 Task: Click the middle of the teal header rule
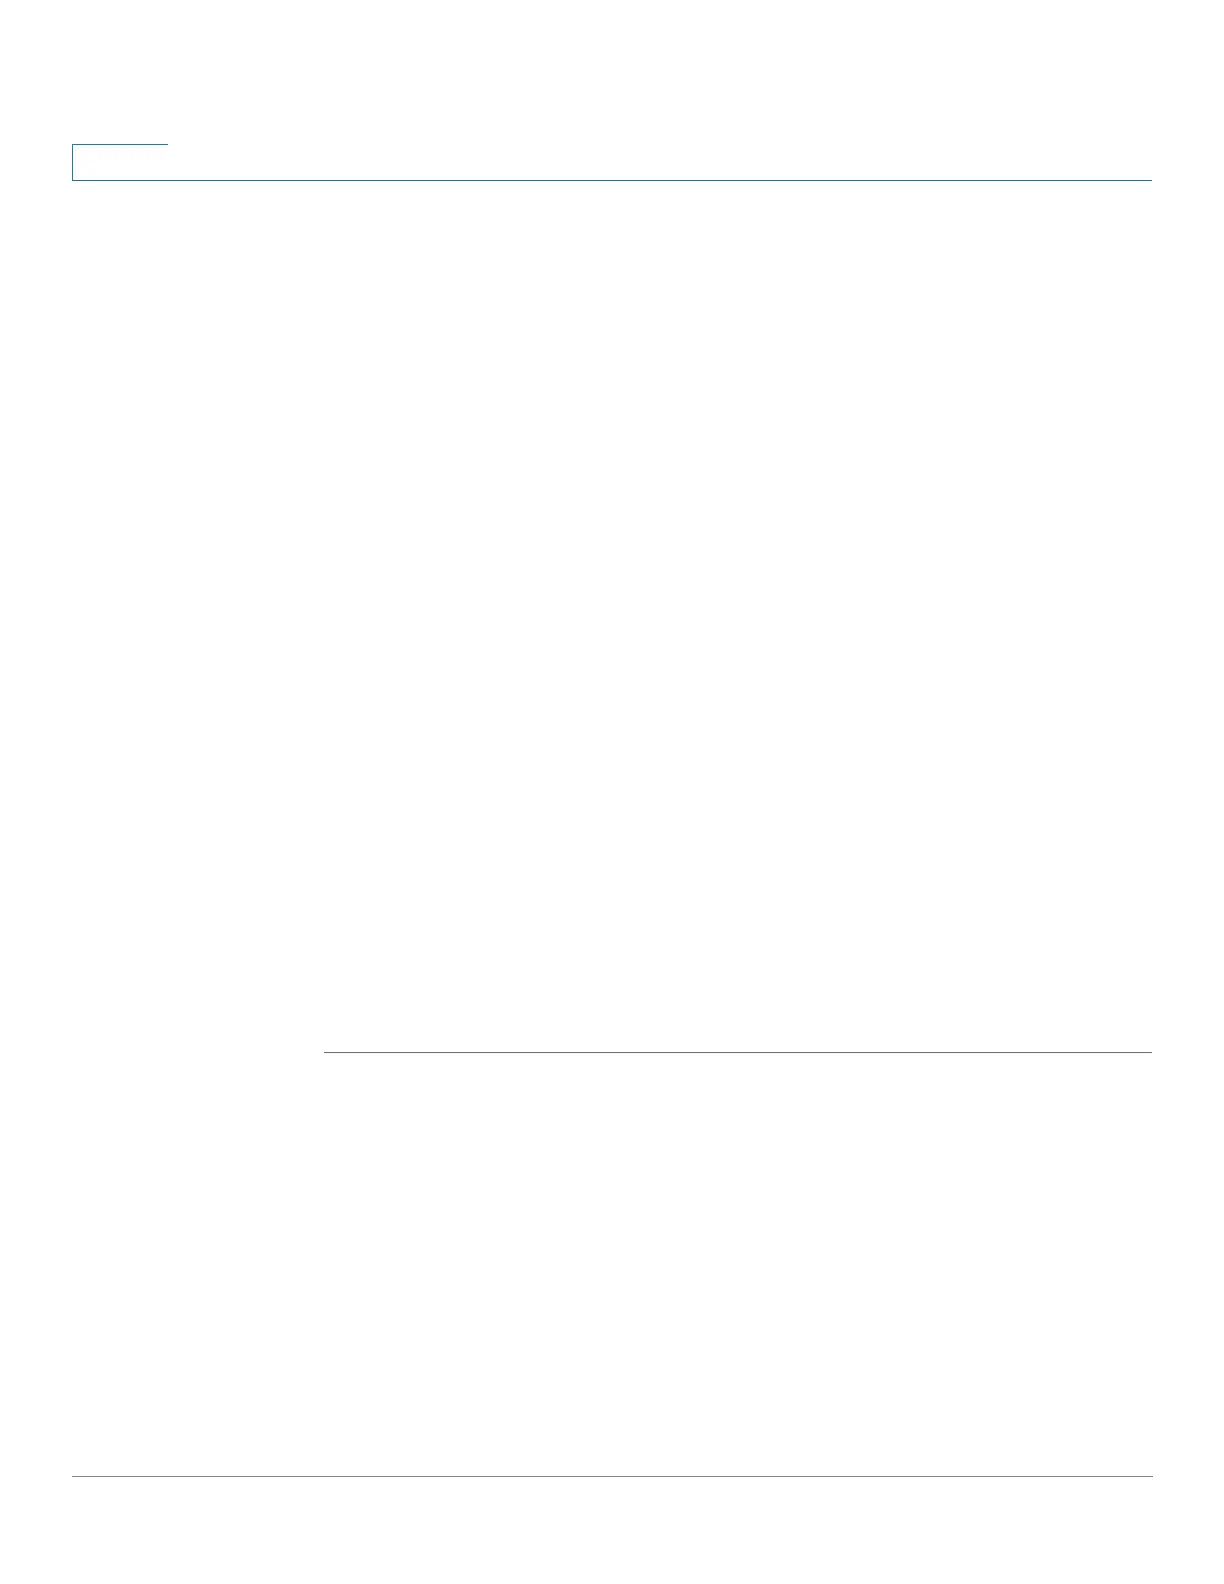point(612,180)
